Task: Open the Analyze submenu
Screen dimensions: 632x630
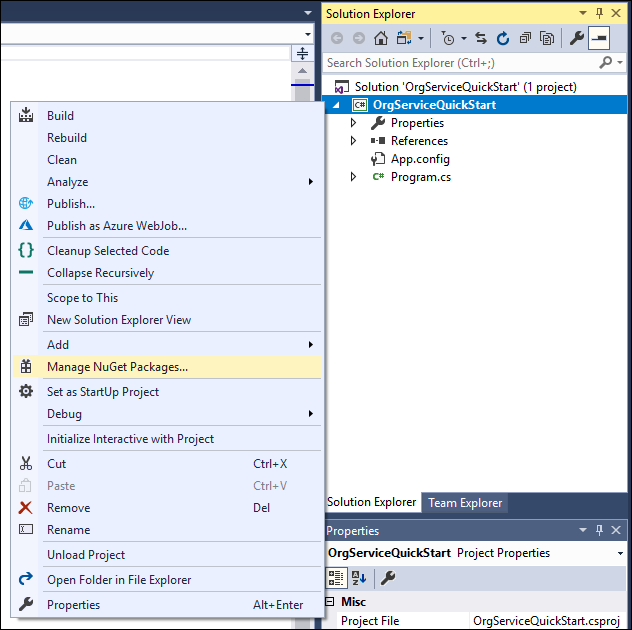Action: coord(166,181)
